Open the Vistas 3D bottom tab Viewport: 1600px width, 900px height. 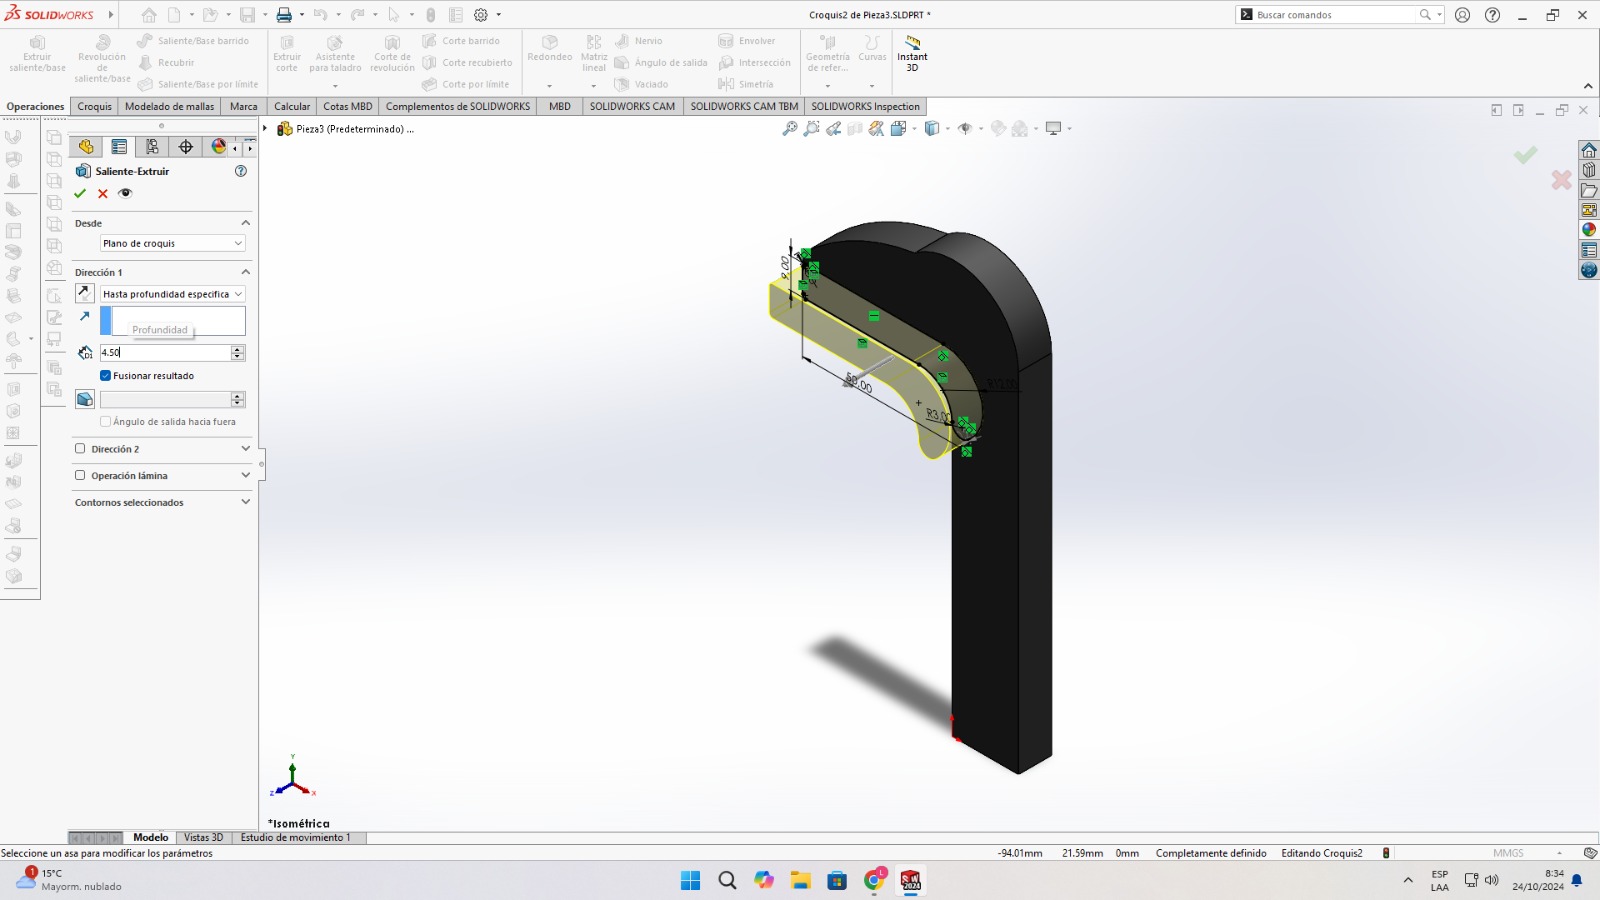pyautogui.click(x=203, y=838)
